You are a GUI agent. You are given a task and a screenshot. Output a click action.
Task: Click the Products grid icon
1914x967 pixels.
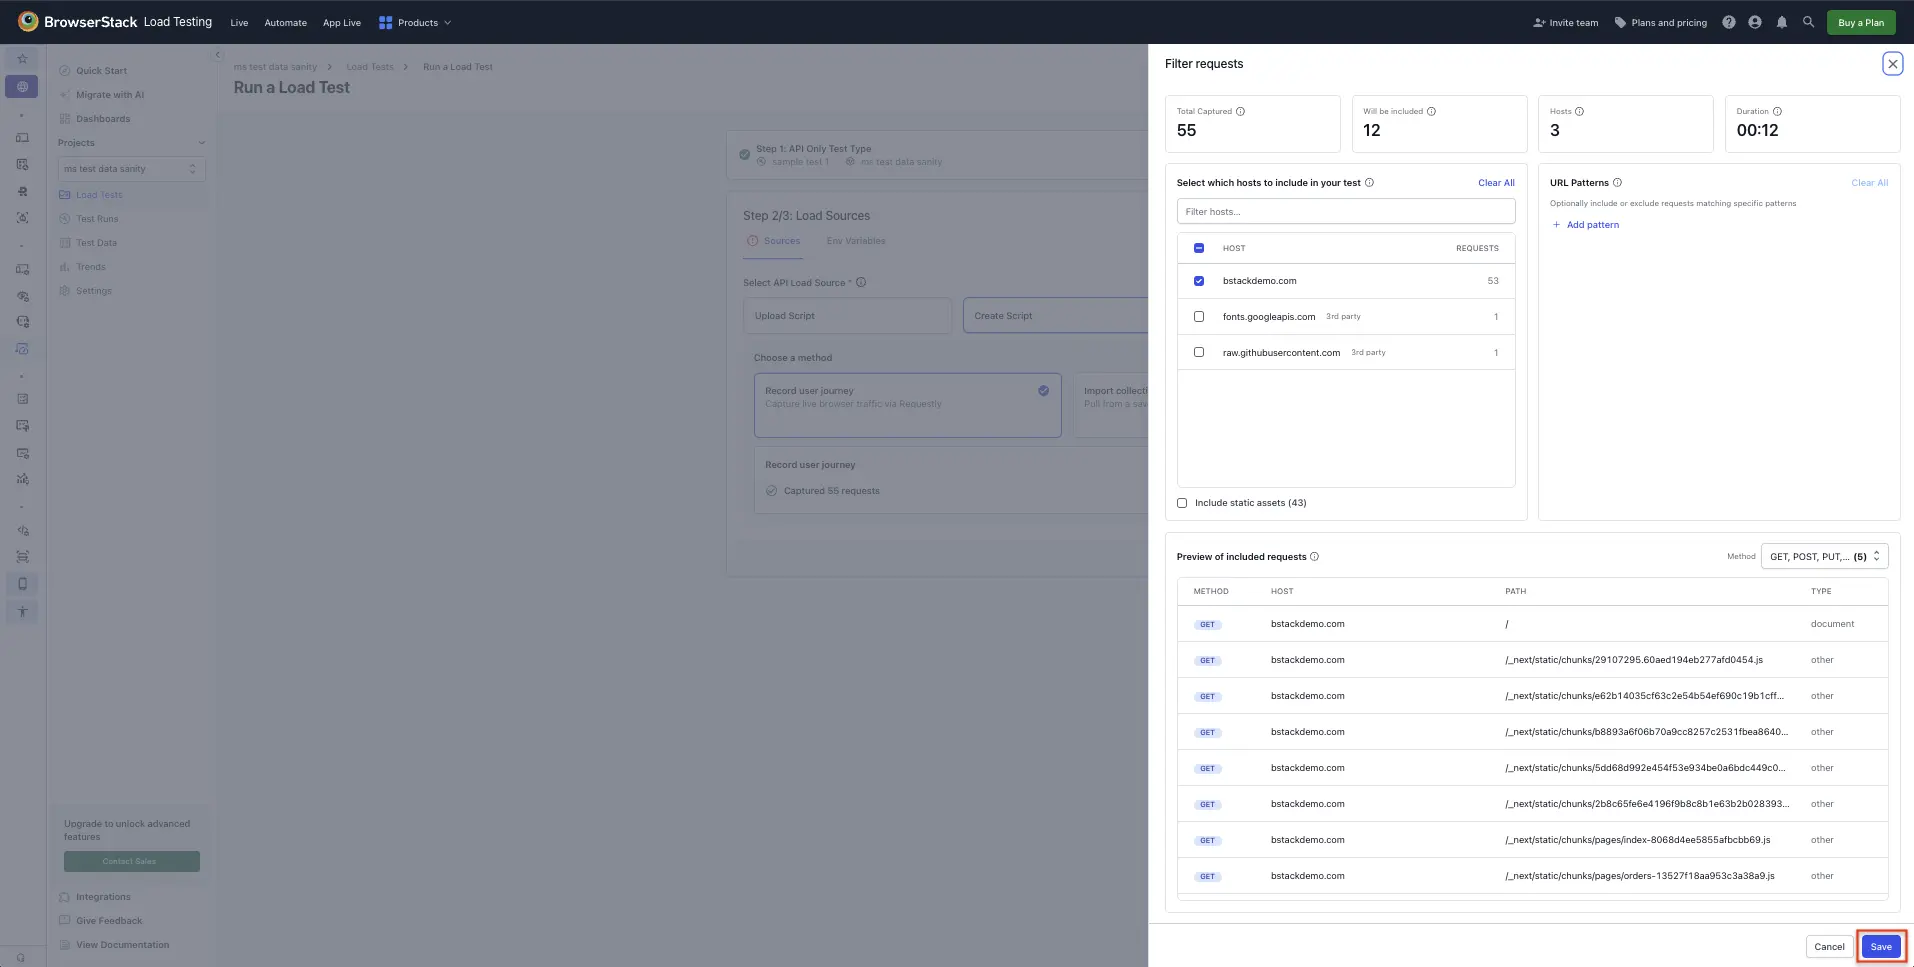click(x=385, y=22)
